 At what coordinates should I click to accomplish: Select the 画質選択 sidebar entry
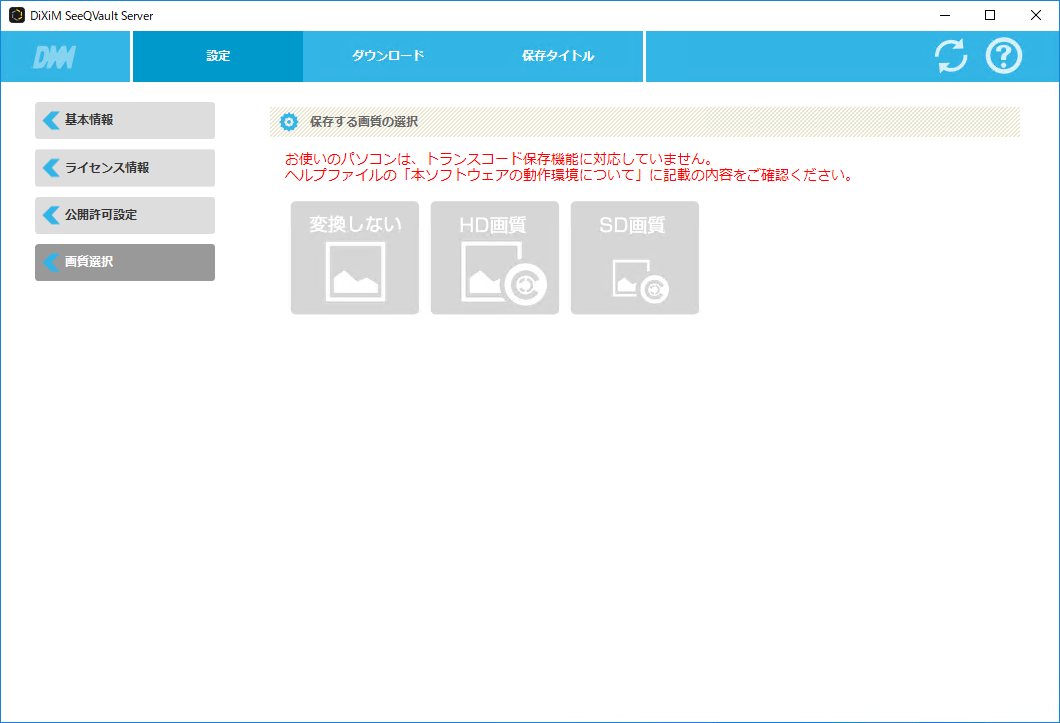[124, 262]
